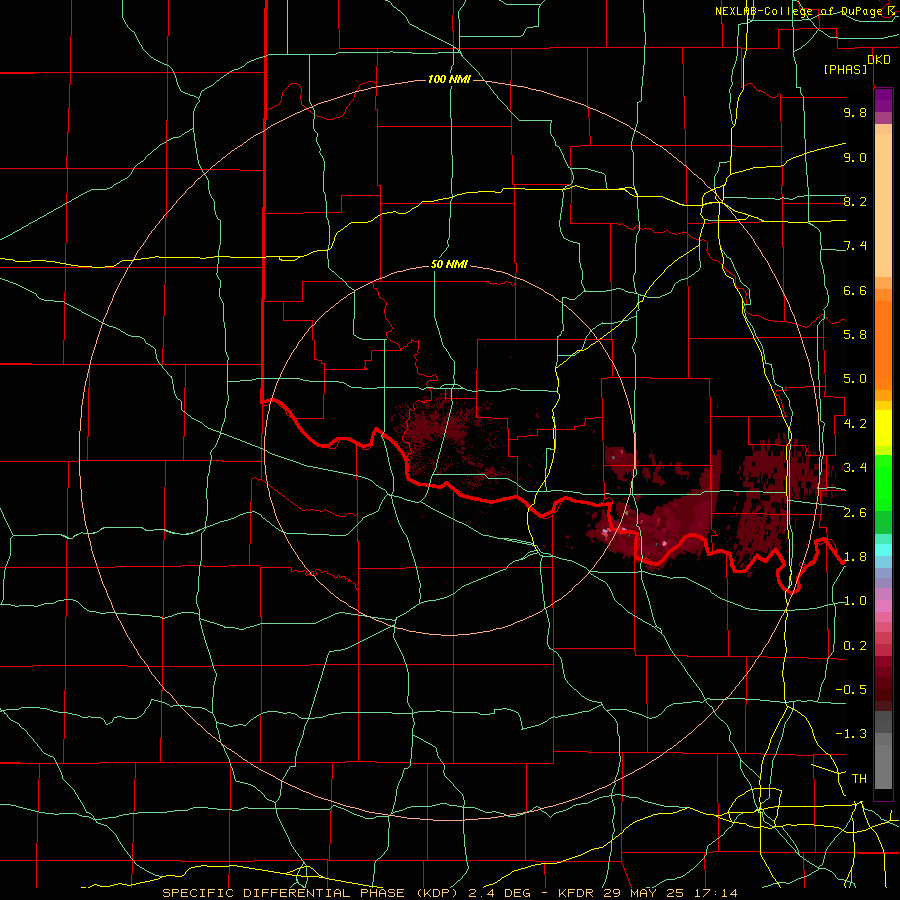Click the 7.4 scale value

[x=855, y=246]
